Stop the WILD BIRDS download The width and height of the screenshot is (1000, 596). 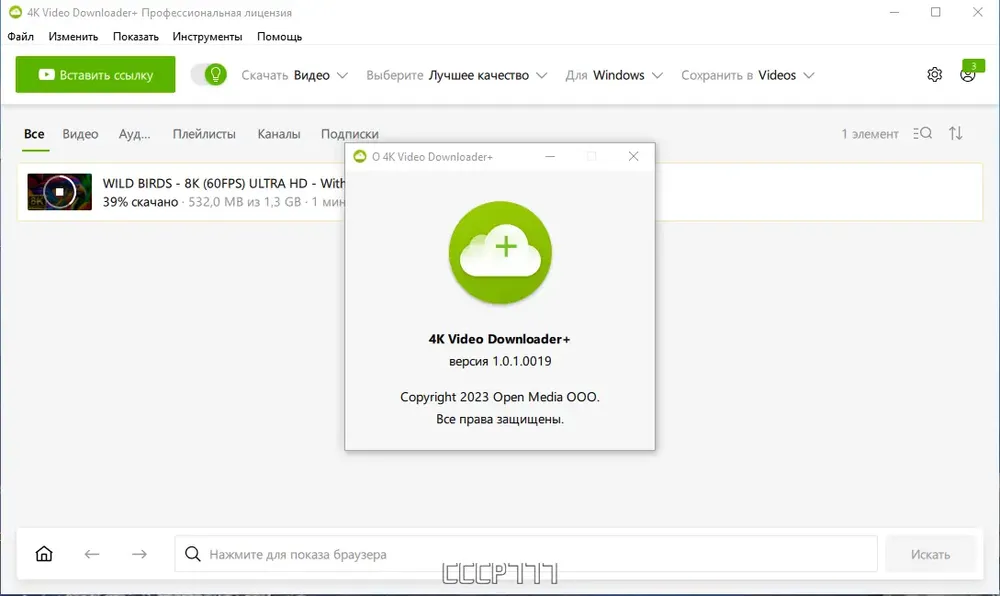coord(59,191)
